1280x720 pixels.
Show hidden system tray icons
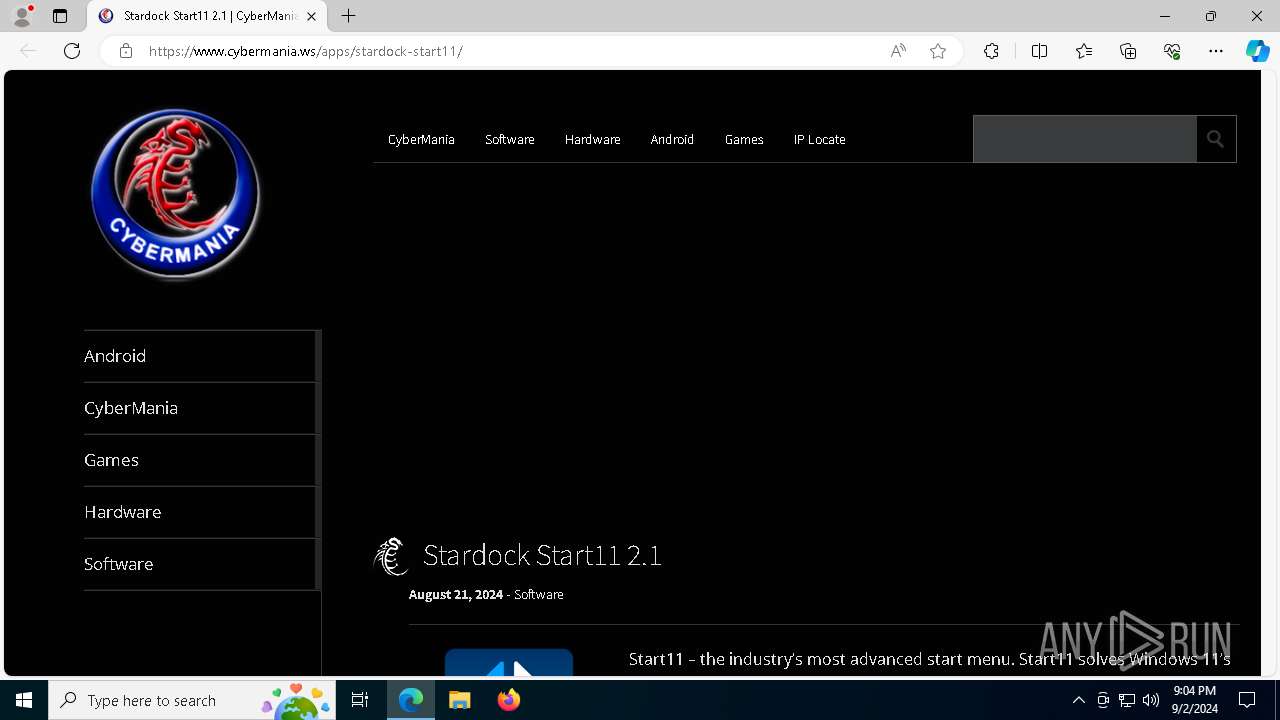point(1078,700)
